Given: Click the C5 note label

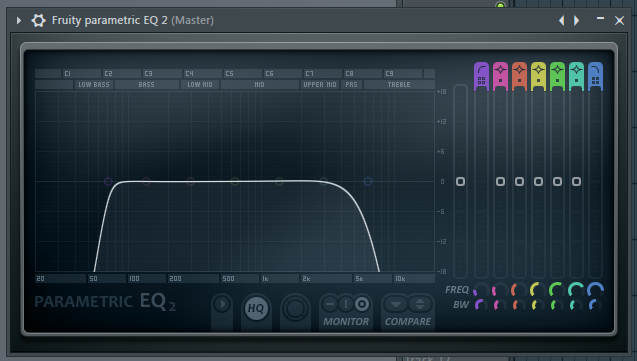Looking at the screenshot, I should [x=230, y=73].
